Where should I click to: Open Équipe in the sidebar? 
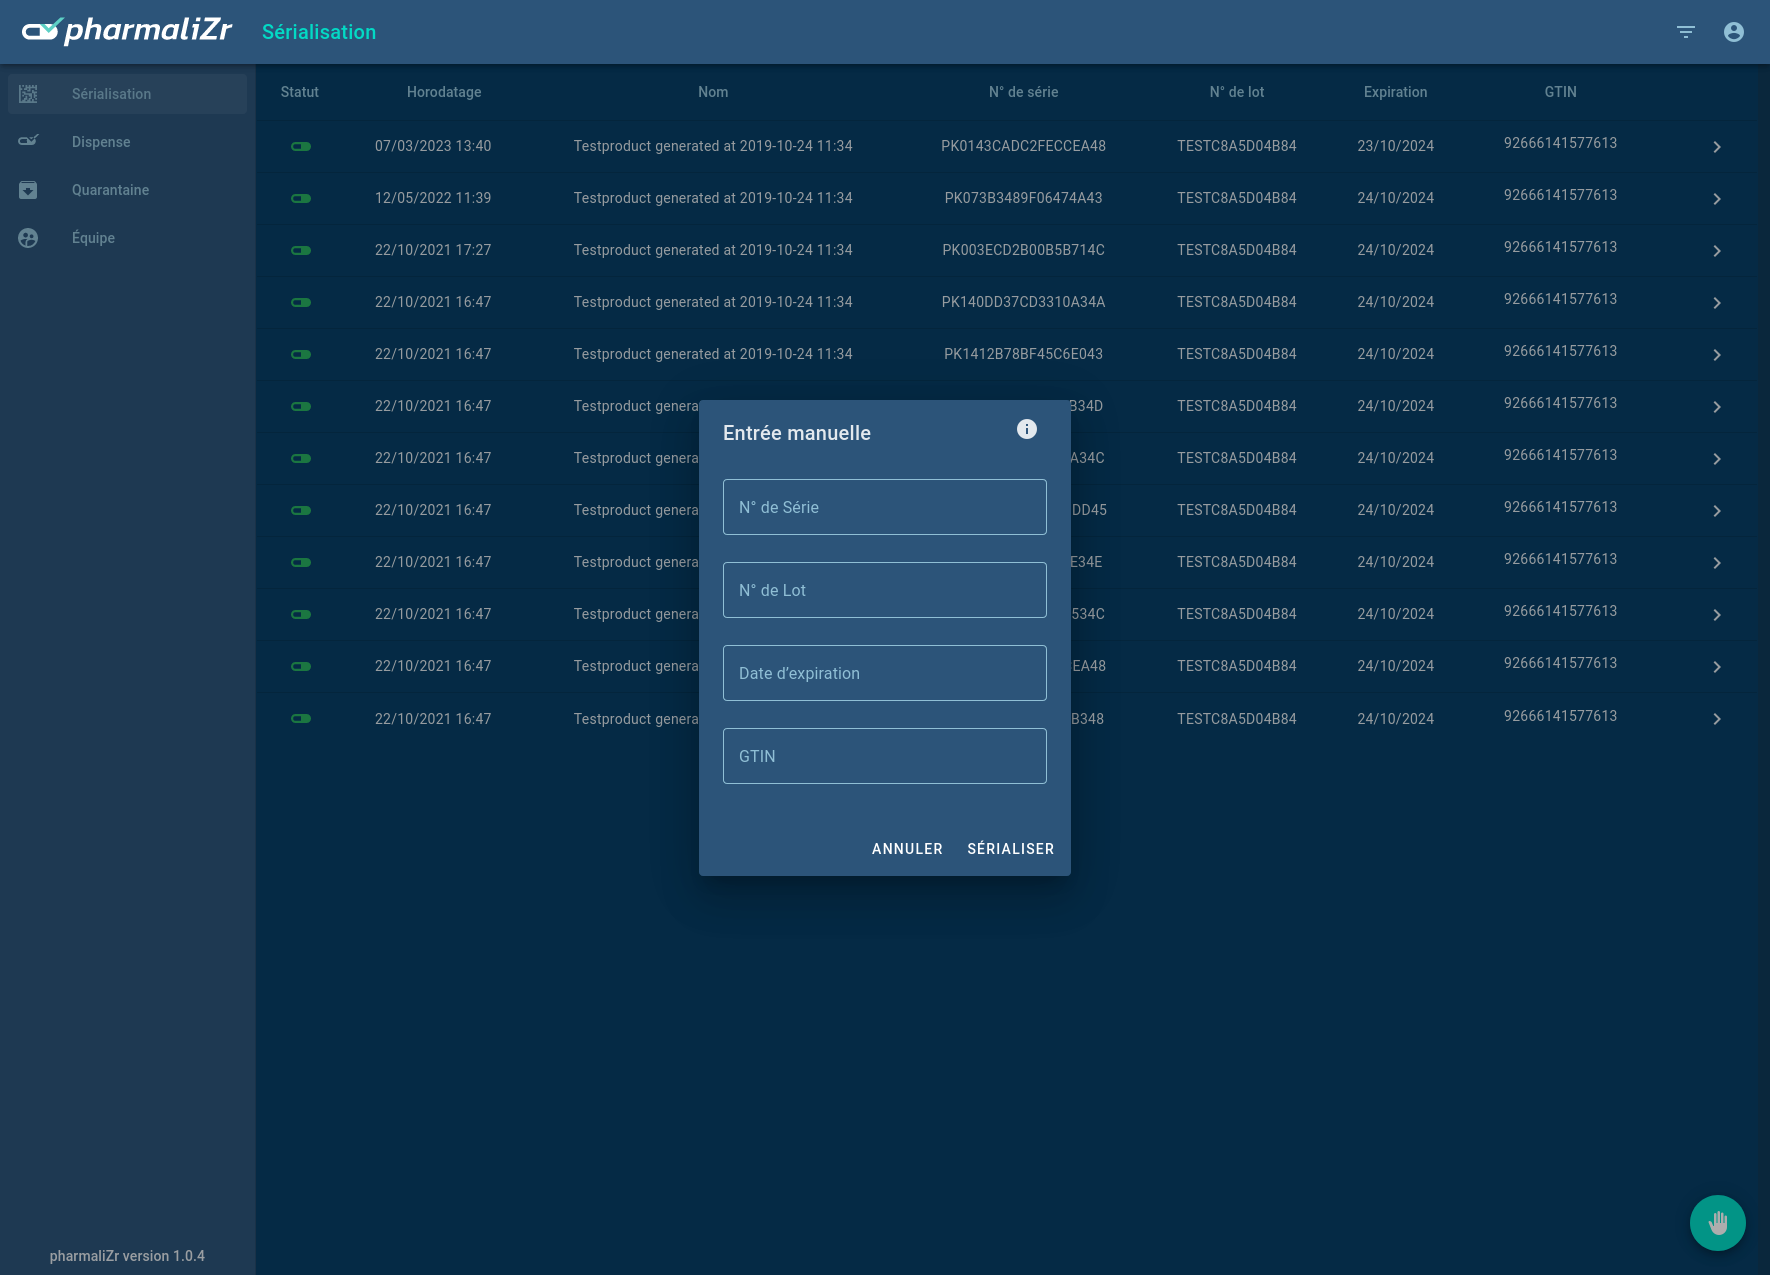[x=127, y=238]
